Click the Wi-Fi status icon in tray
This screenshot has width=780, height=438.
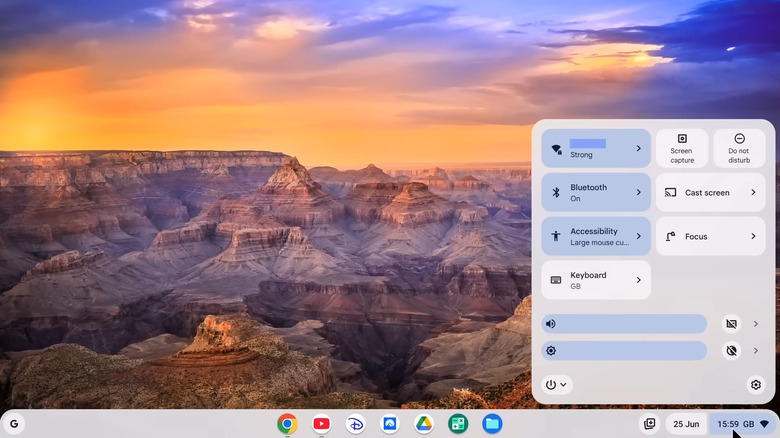click(x=765, y=424)
